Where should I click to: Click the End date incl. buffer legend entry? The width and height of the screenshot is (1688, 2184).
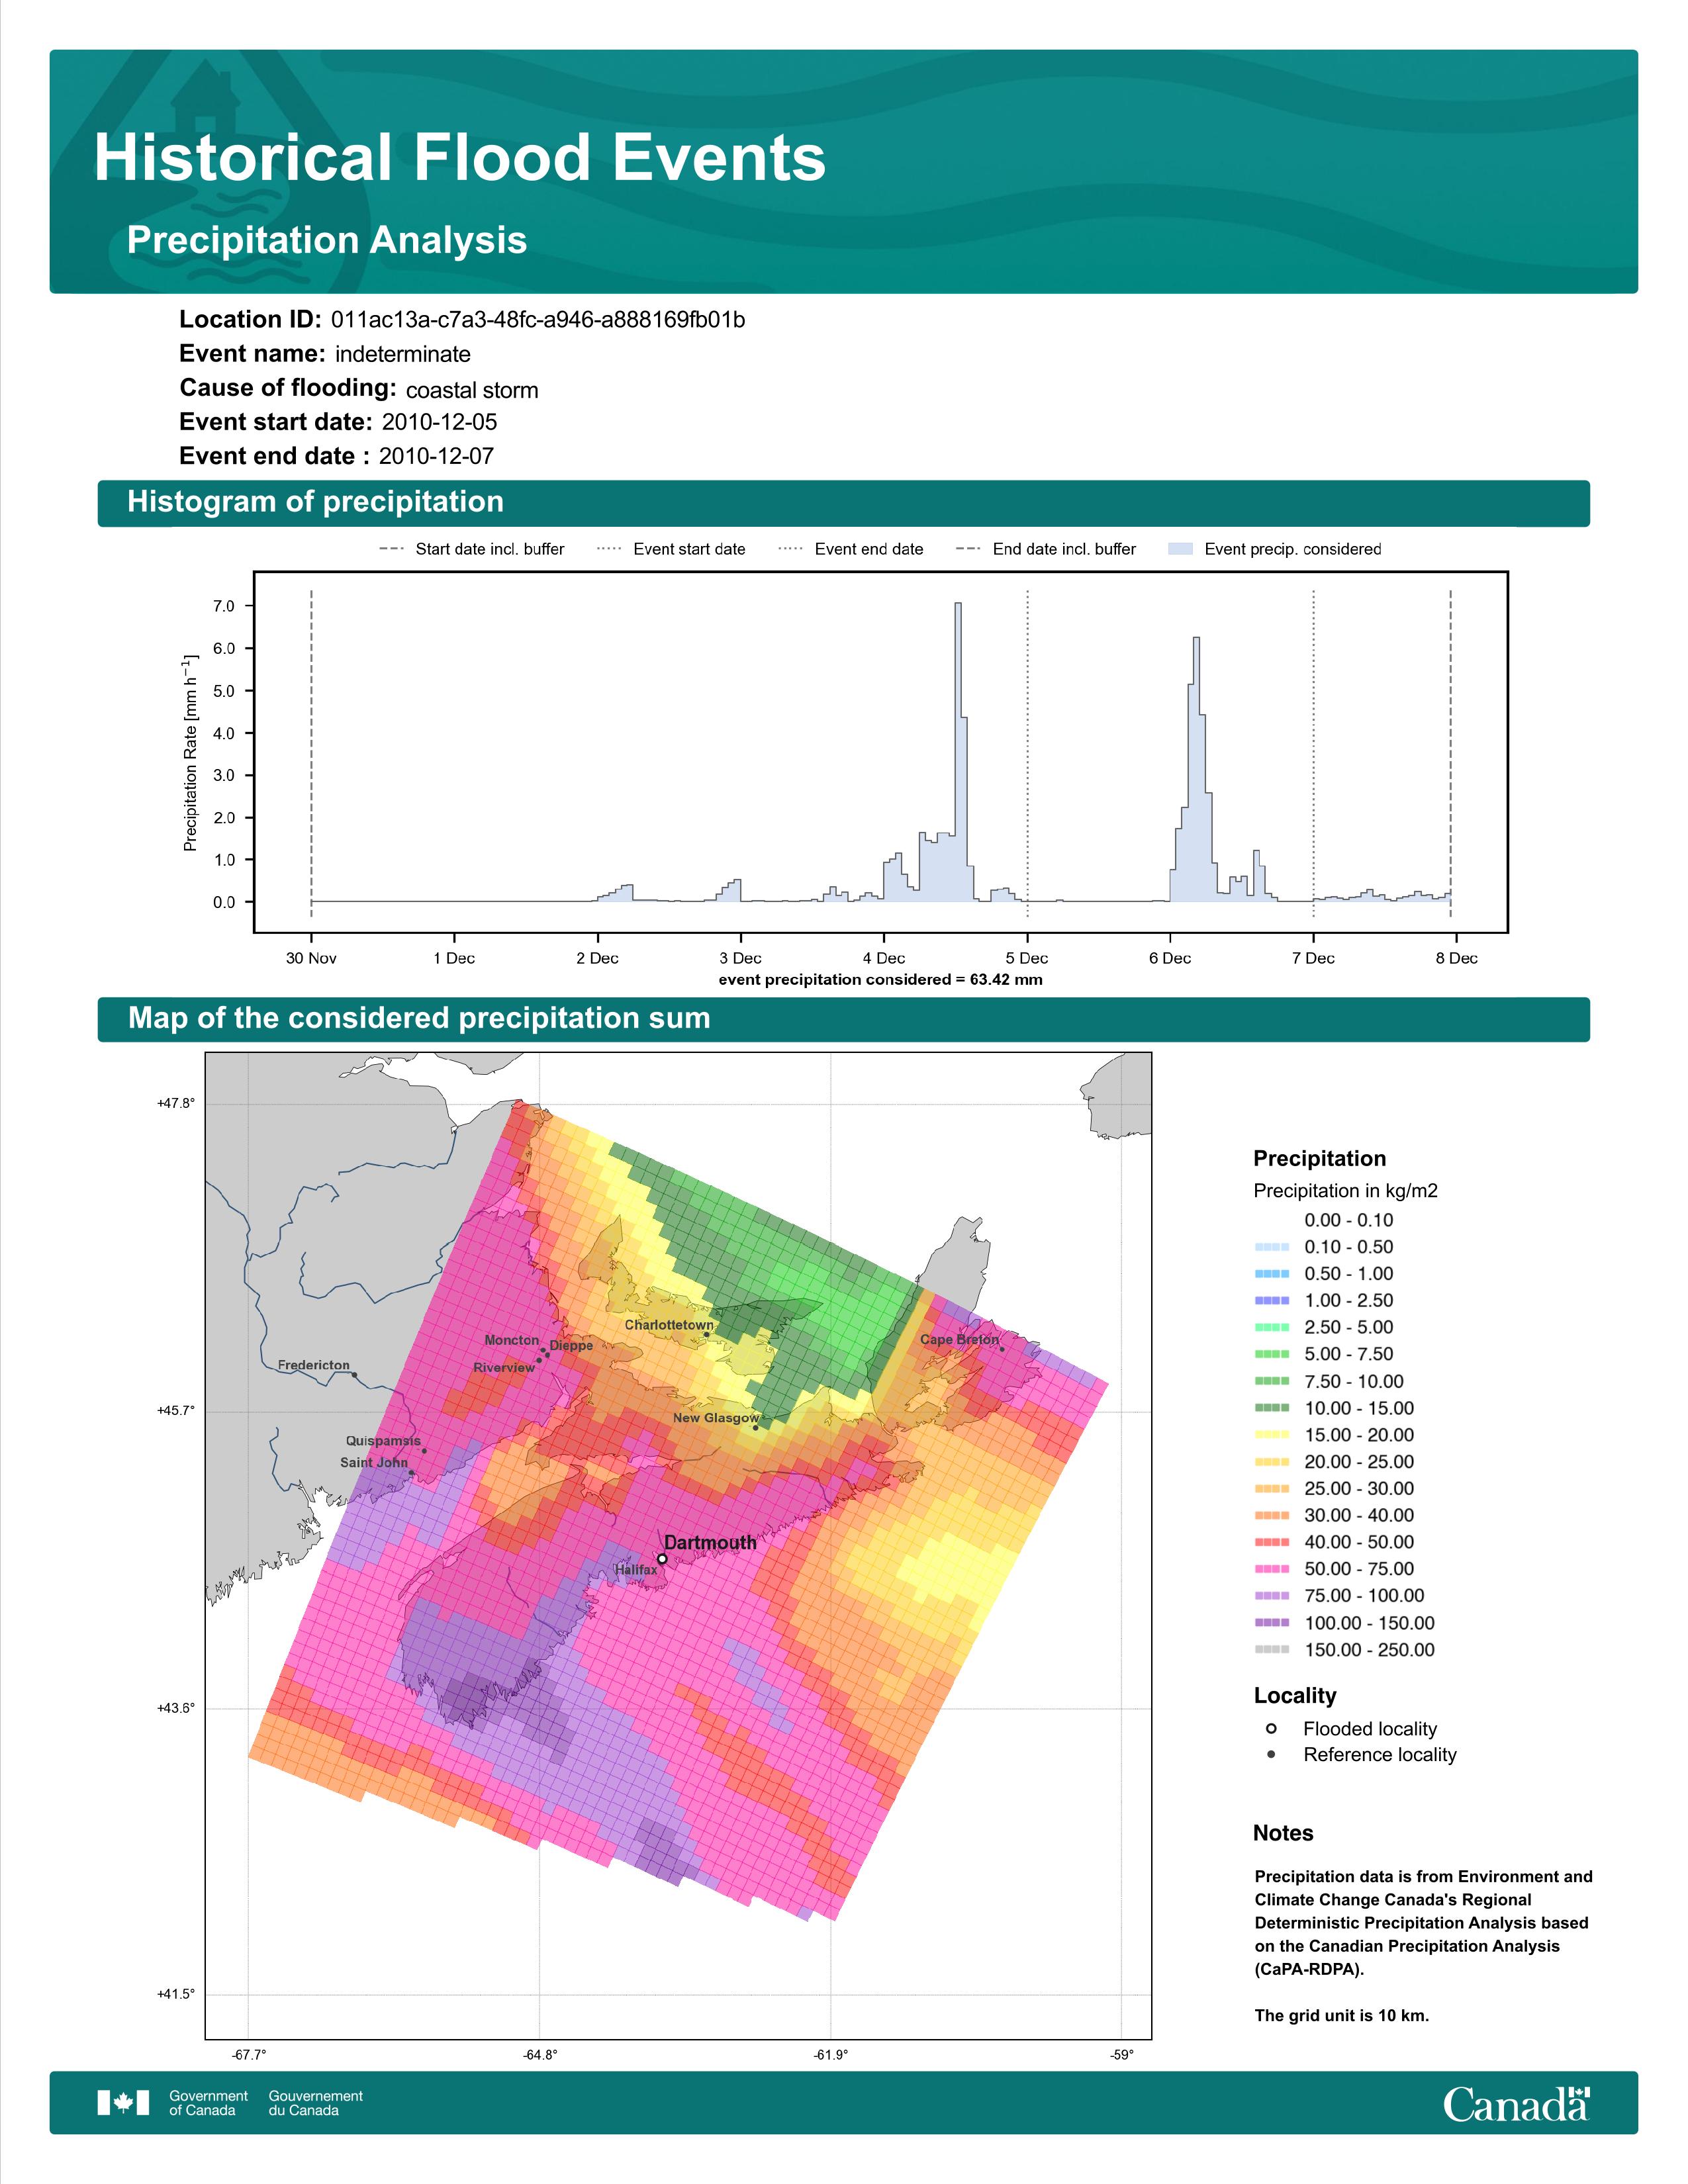coord(1046,549)
